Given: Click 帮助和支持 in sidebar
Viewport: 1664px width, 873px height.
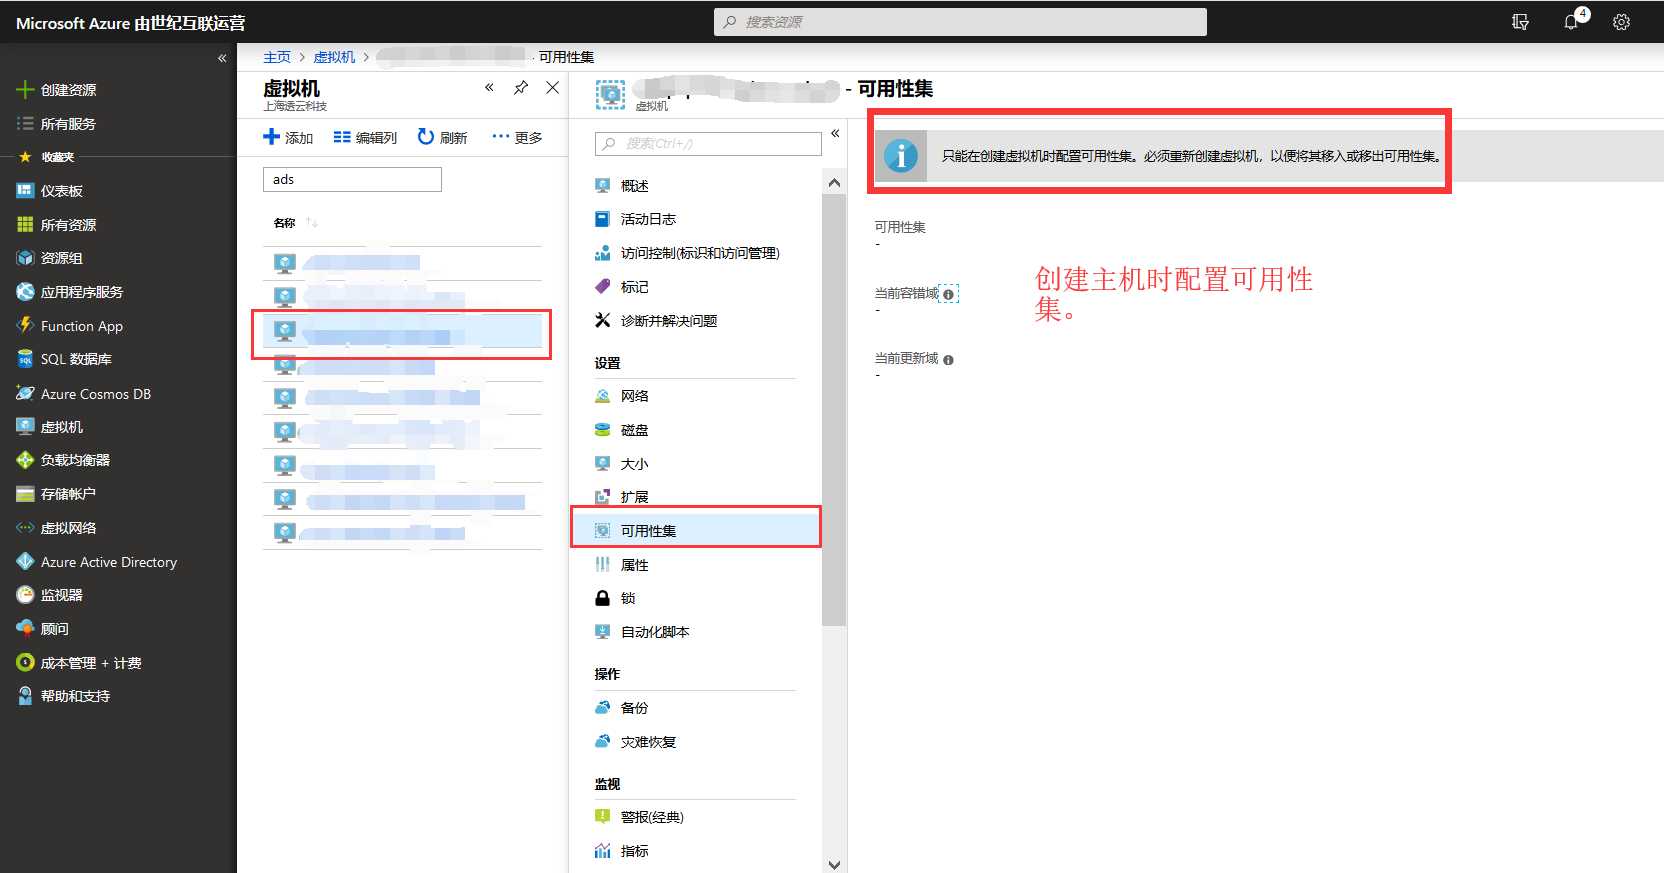Looking at the screenshot, I should coord(75,696).
